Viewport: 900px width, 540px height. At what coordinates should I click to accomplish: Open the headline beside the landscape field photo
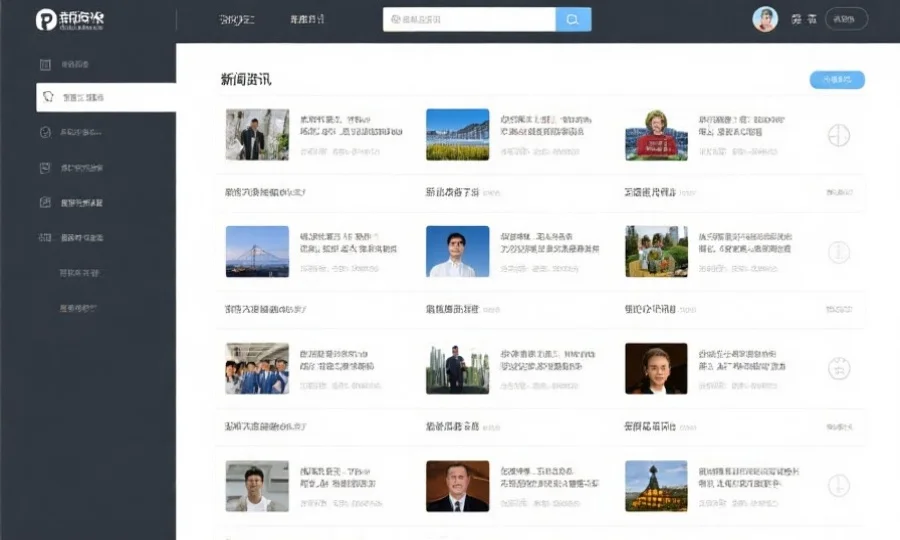tap(545, 126)
